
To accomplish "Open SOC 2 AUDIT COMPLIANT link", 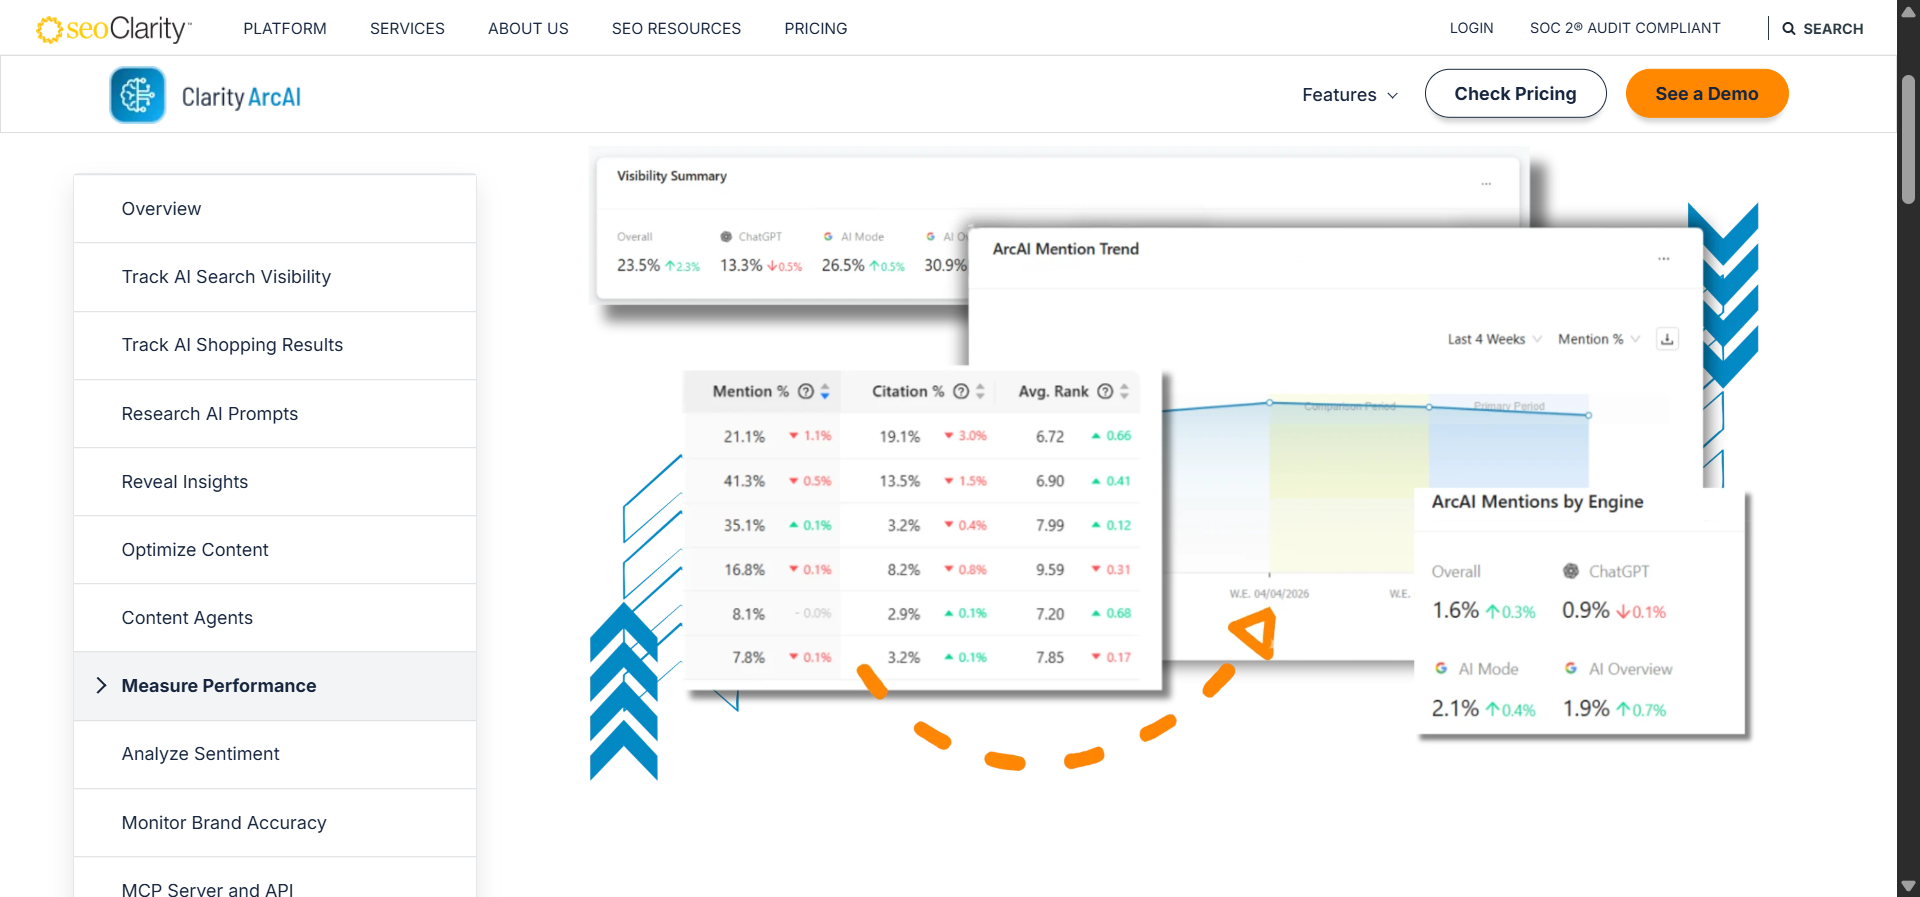I will 1625,28.
